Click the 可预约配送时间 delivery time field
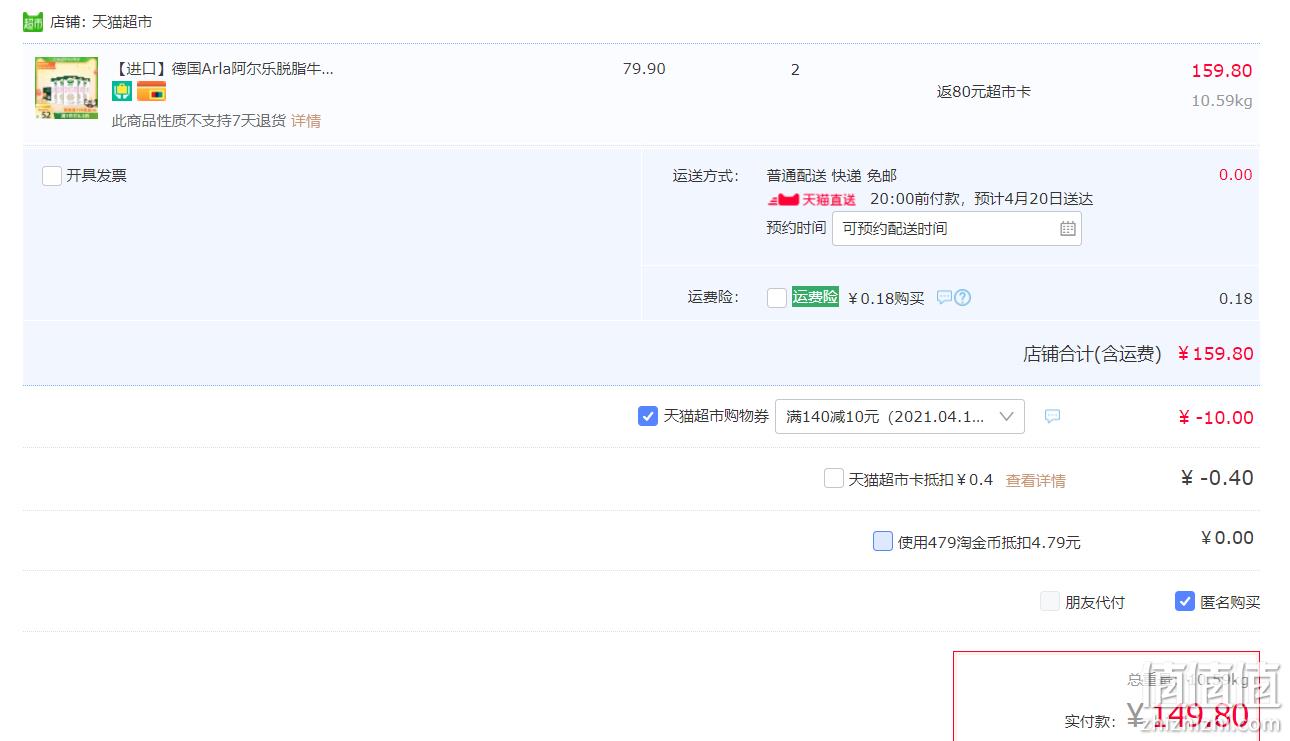The height and width of the screenshot is (741, 1290). 956,229
